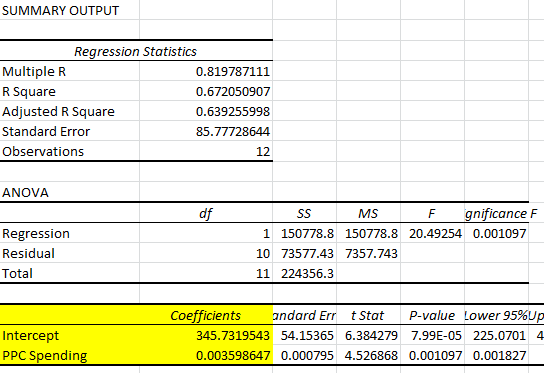
Task: Click PPC Spending Lower 95% value 0.001827
Action: [496, 355]
